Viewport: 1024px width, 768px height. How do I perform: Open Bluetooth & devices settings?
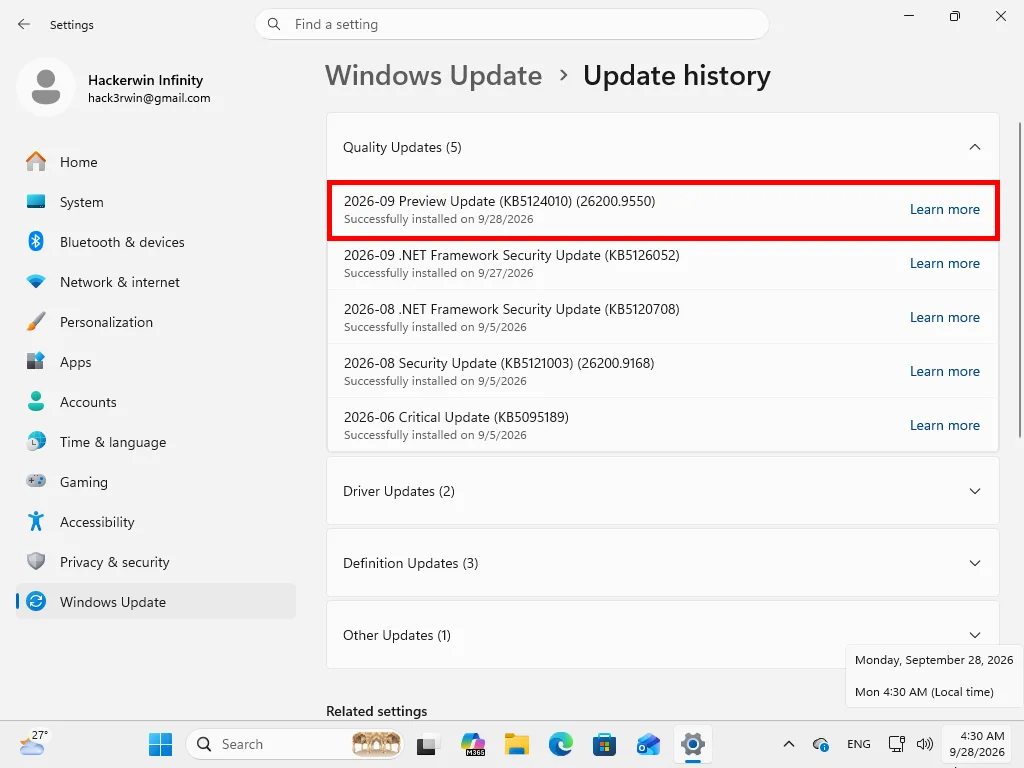156,242
